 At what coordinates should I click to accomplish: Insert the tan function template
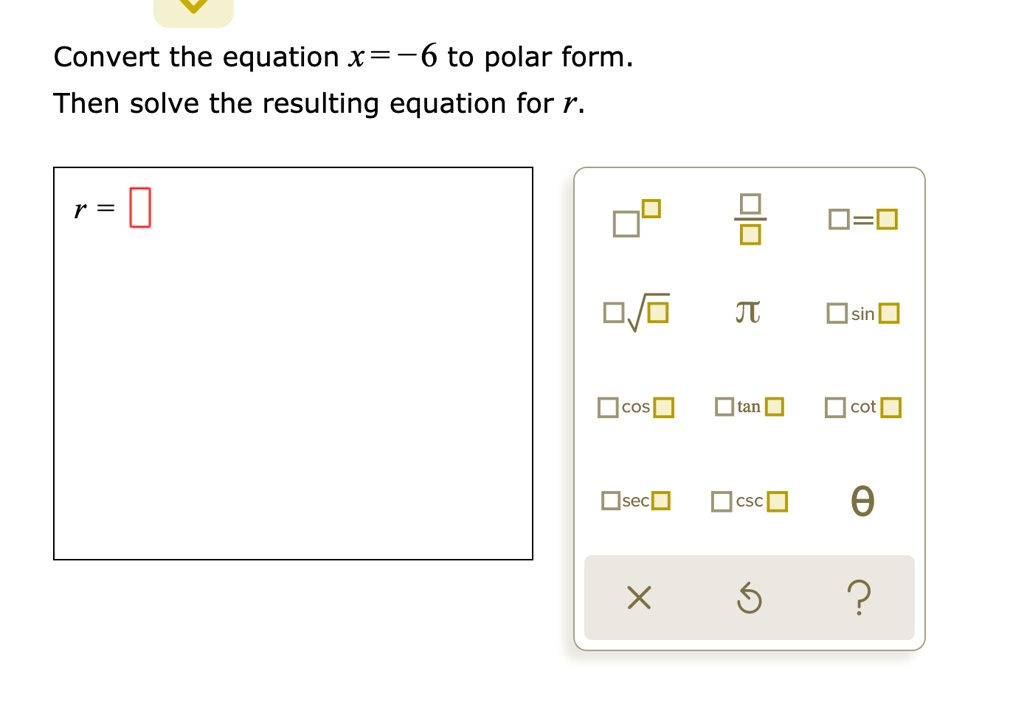click(x=748, y=406)
